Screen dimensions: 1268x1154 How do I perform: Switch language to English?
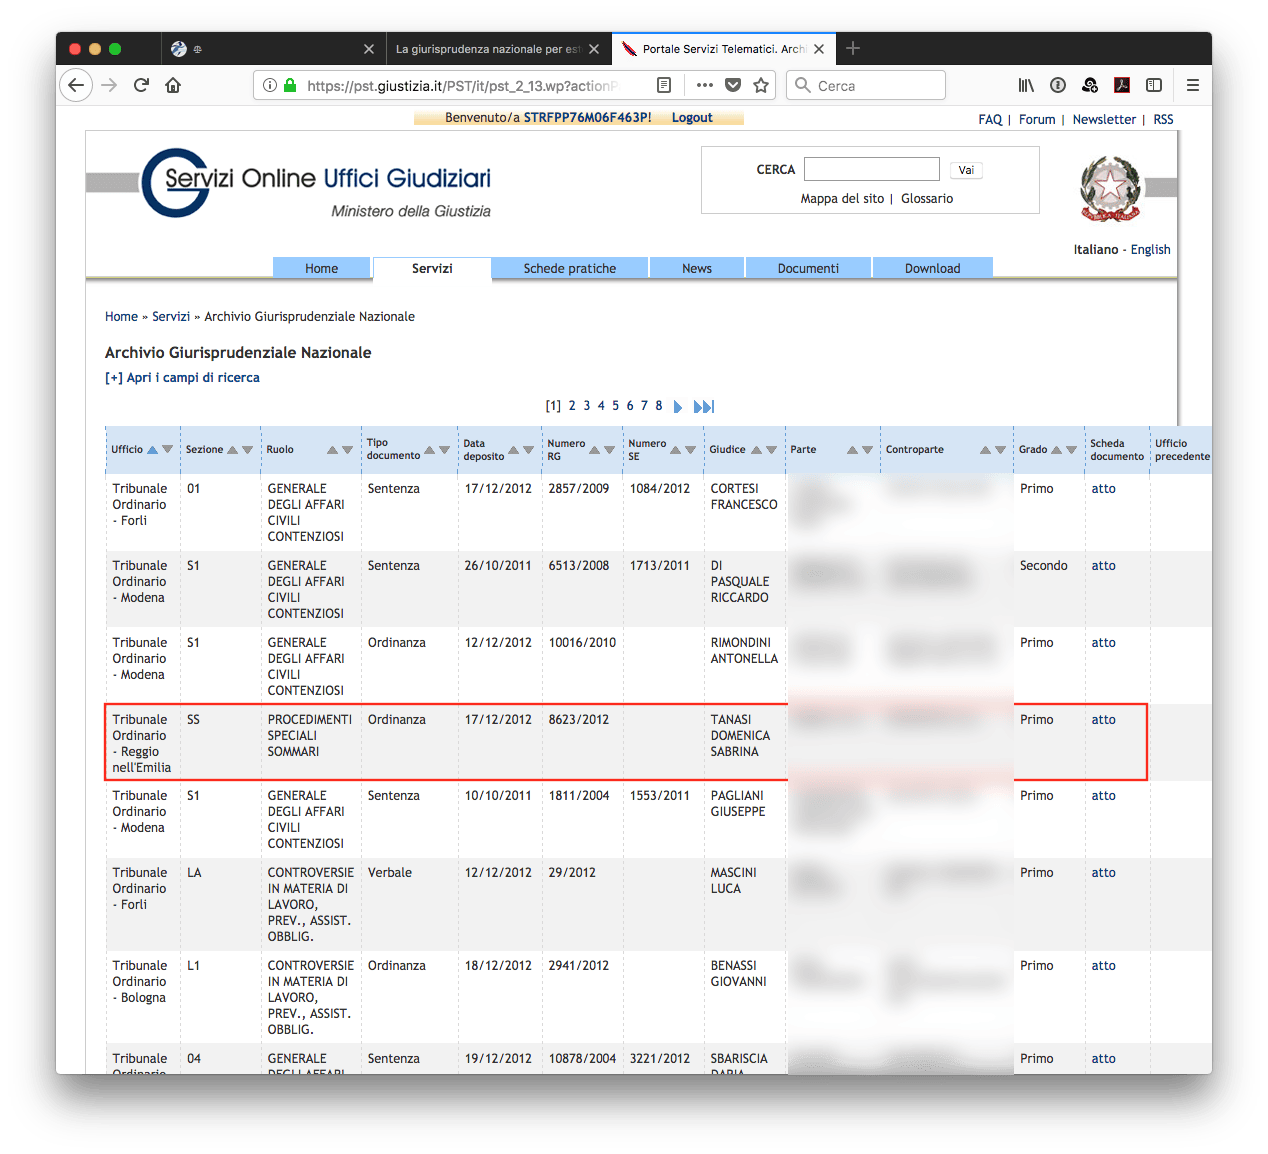(1150, 250)
